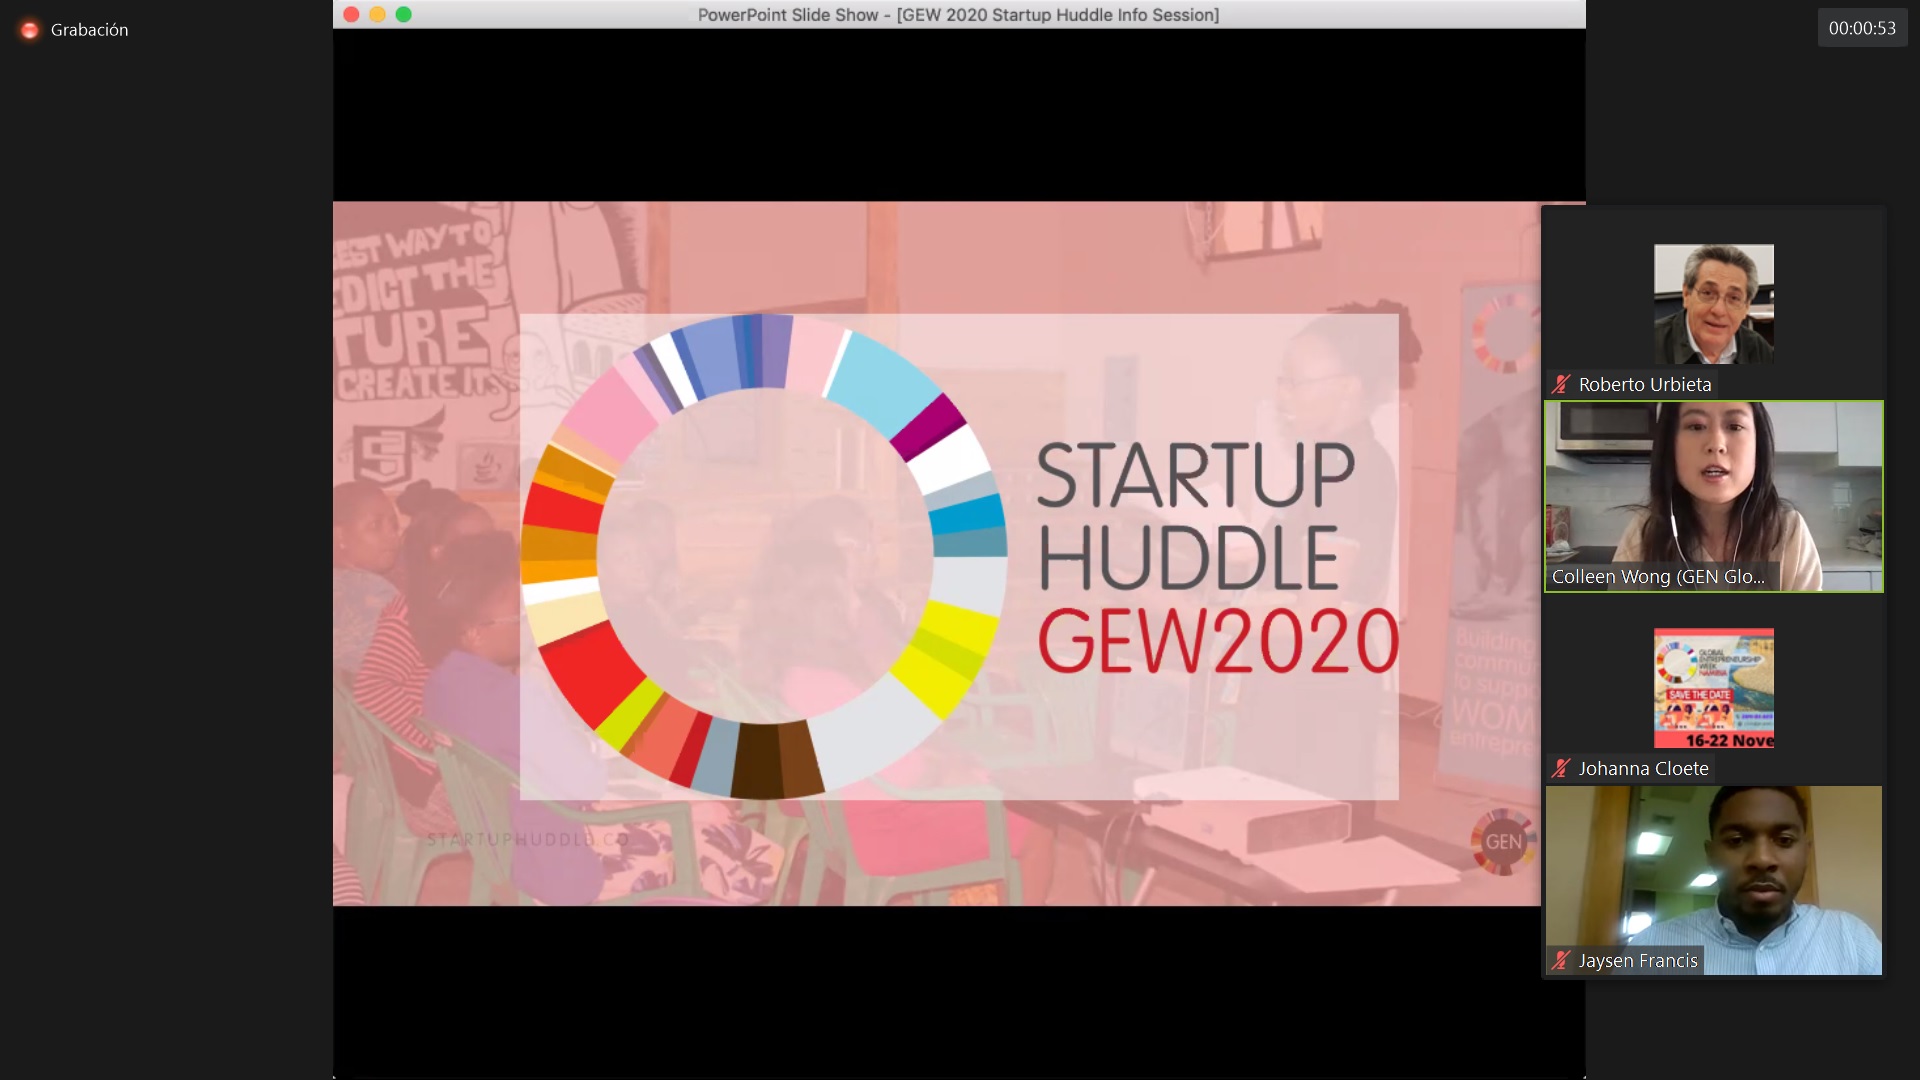The image size is (1920, 1080).
Task: Click the yellow minimize window button
Action: tap(377, 14)
